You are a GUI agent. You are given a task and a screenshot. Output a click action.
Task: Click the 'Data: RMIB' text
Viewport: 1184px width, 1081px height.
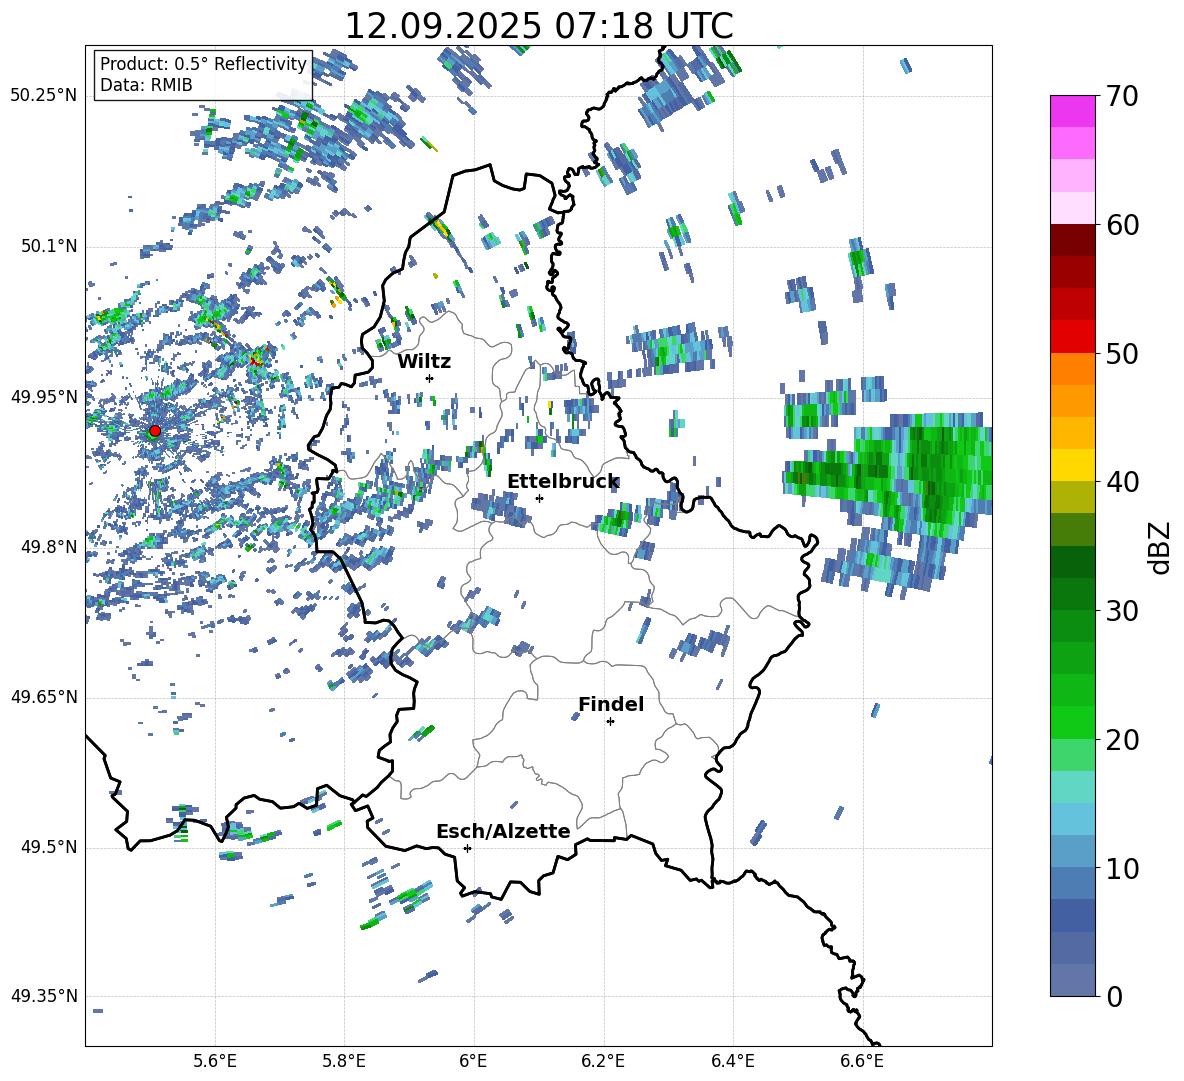tap(146, 85)
